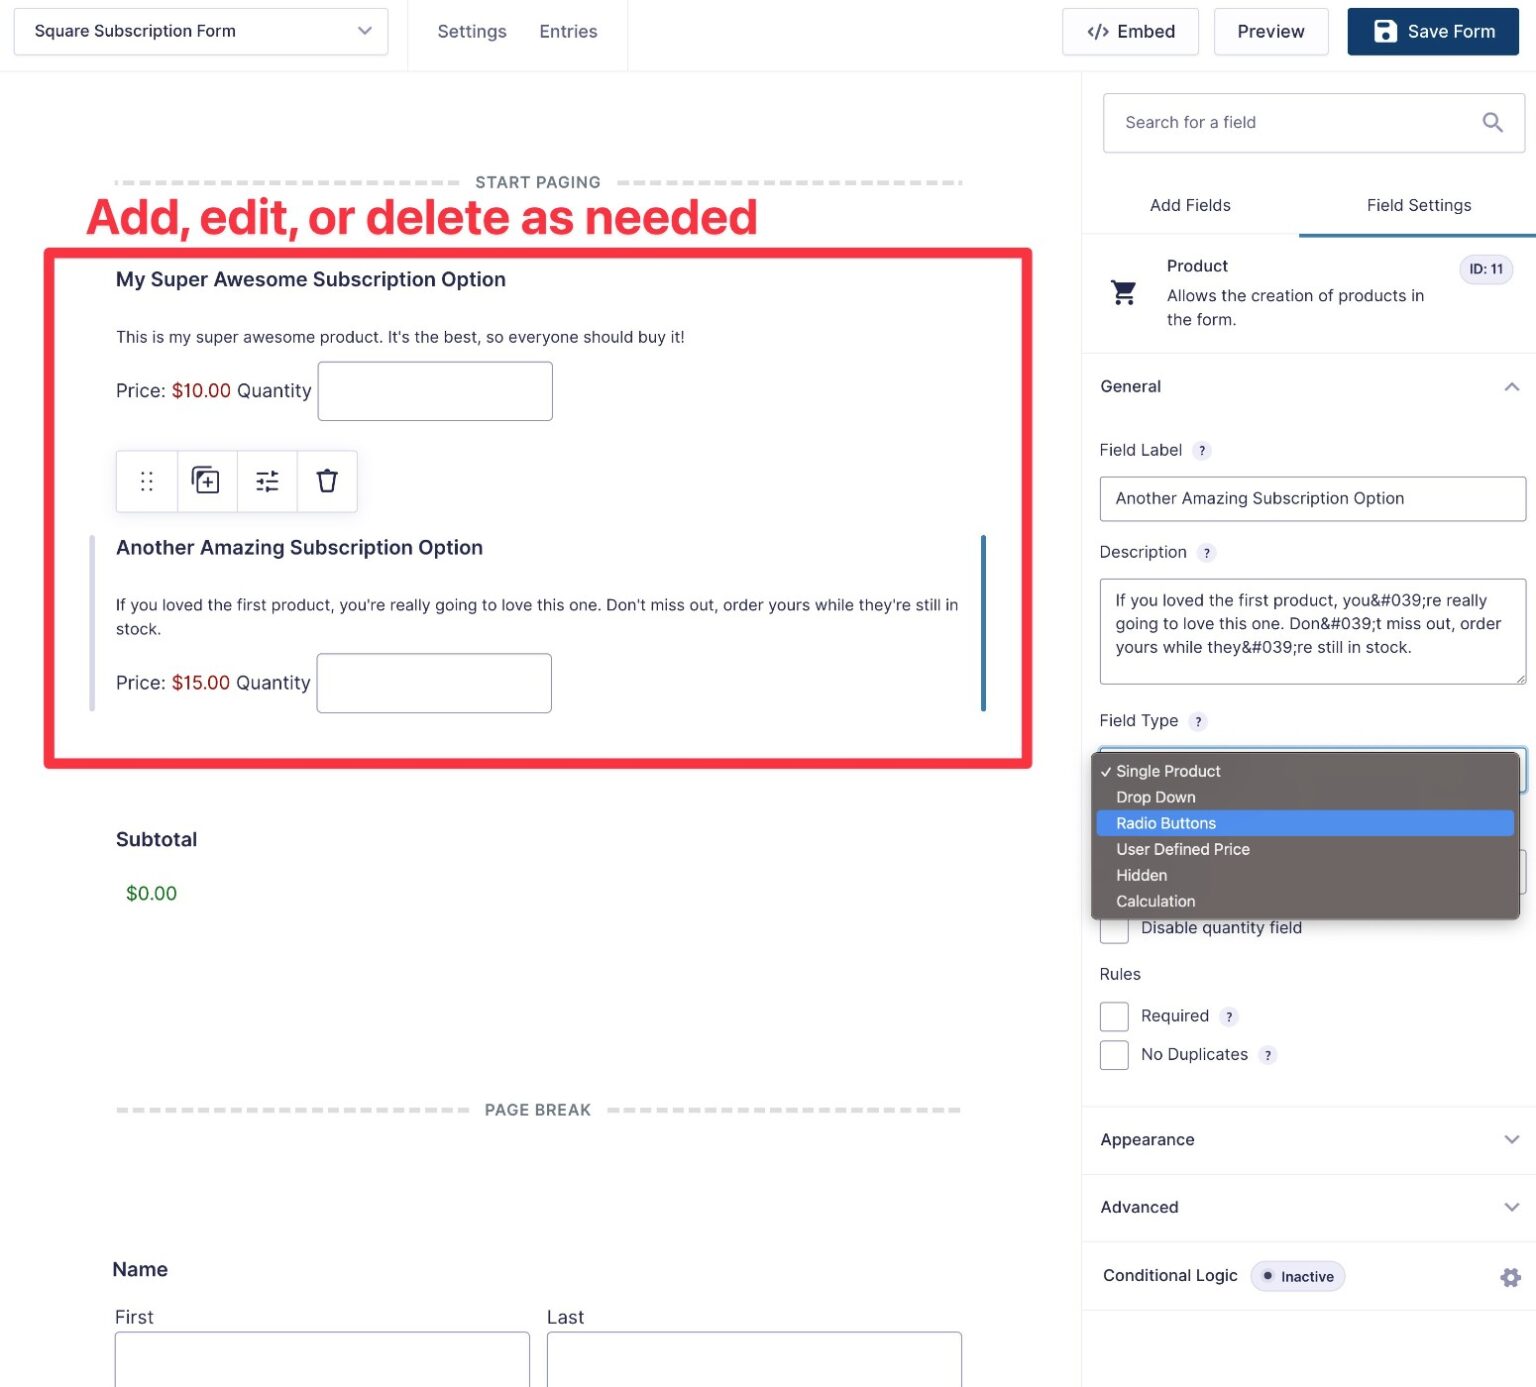Open the Settings menu
The image size is (1536, 1387).
[471, 31]
